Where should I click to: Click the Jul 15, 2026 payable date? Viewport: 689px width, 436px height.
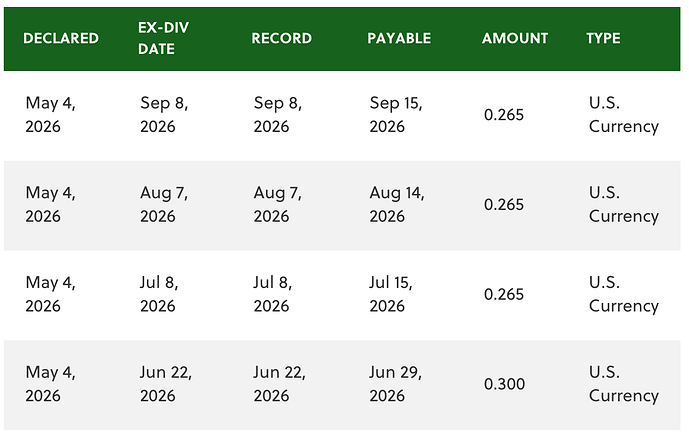coord(391,294)
